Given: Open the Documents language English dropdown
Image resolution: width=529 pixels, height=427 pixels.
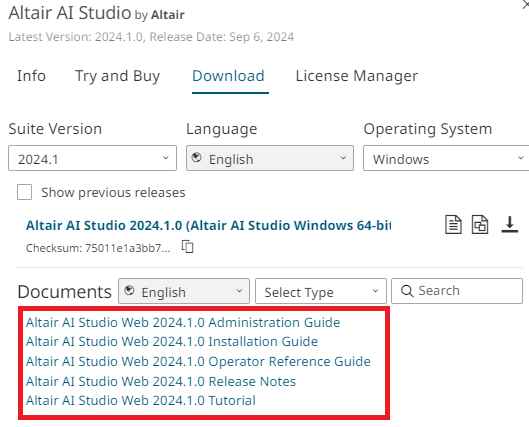Looking at the screenshot, I should [x=184, y=291].
